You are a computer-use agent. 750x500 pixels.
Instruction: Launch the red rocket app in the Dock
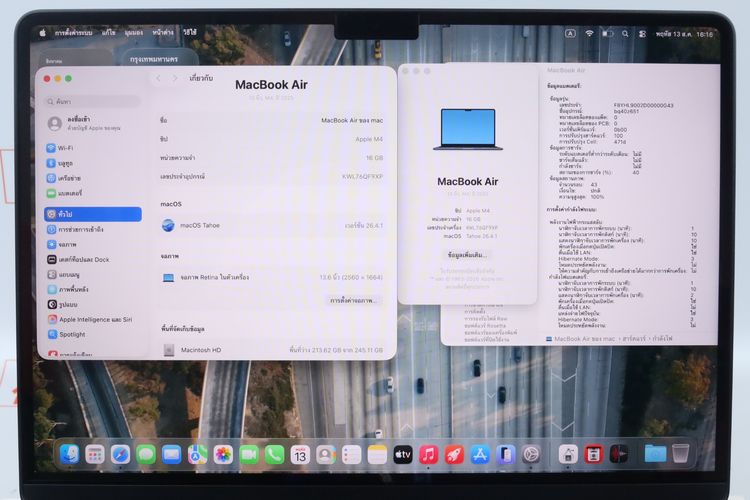coord(454,455)
